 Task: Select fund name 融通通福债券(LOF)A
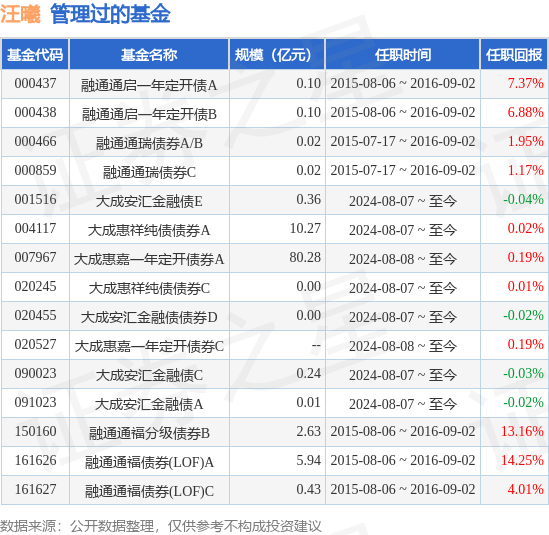tap(149, 463)
